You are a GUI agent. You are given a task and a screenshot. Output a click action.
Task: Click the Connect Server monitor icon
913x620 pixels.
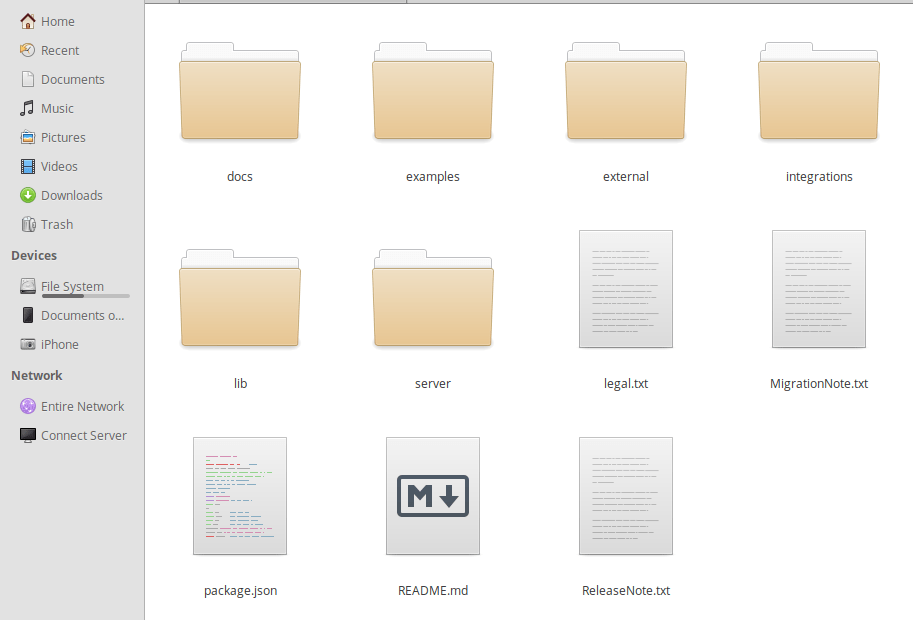click(27, 435)
